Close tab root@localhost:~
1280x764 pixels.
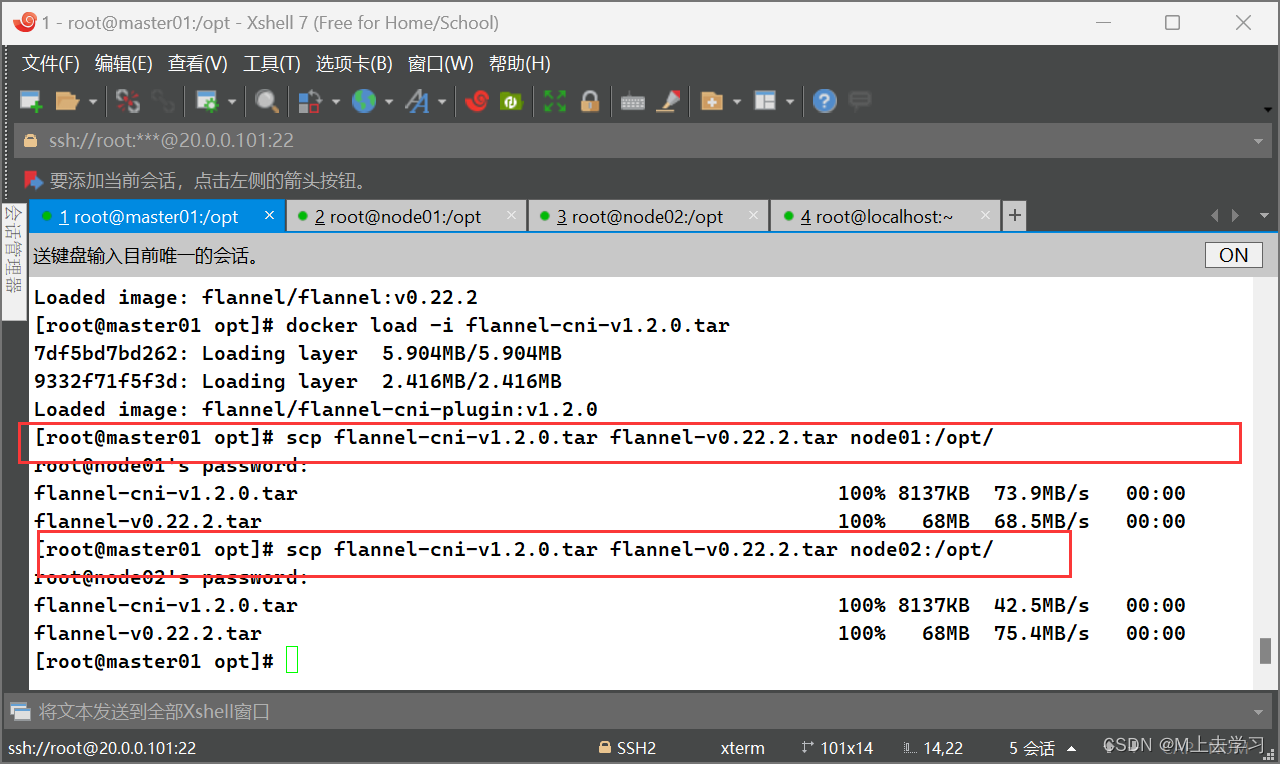[x=984, y=215]
